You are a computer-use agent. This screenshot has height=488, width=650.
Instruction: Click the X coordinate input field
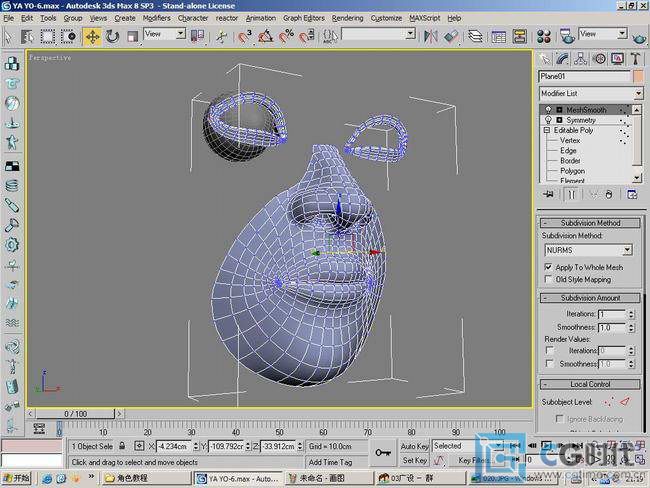click(175, 447)
